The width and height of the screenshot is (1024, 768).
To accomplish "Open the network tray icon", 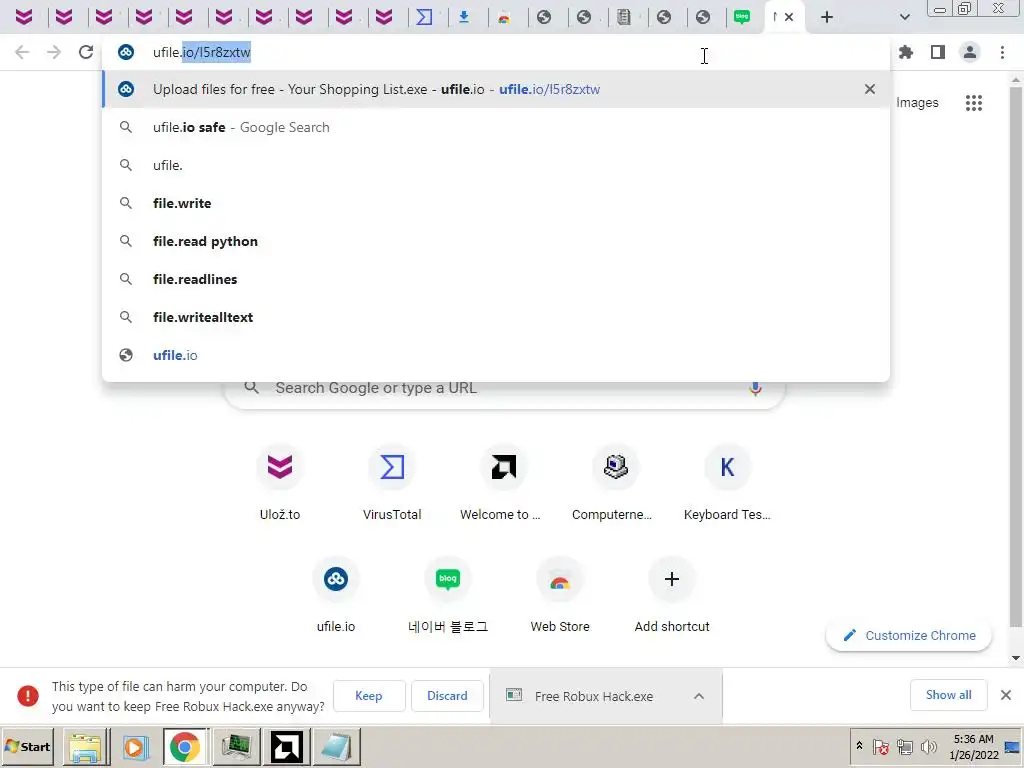I will point(904,746).
